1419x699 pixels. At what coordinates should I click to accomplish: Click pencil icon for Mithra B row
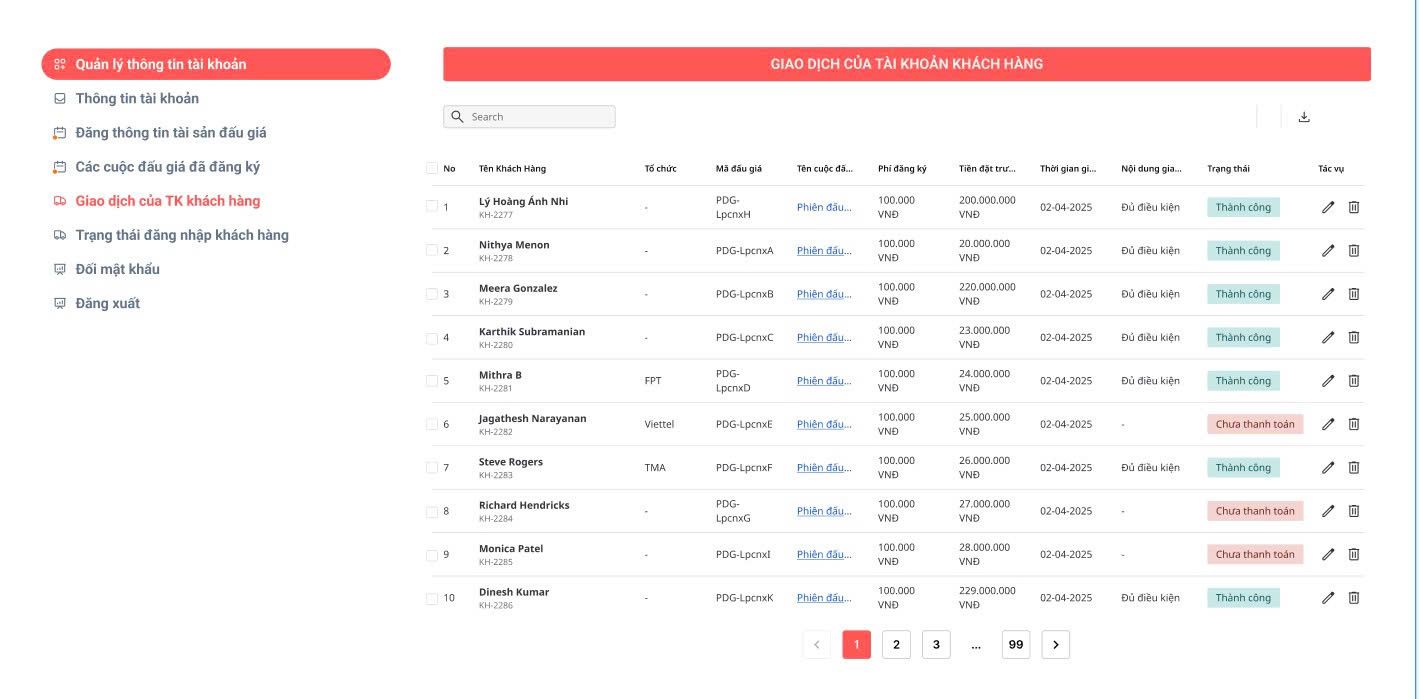click(x=1328, y=381)
